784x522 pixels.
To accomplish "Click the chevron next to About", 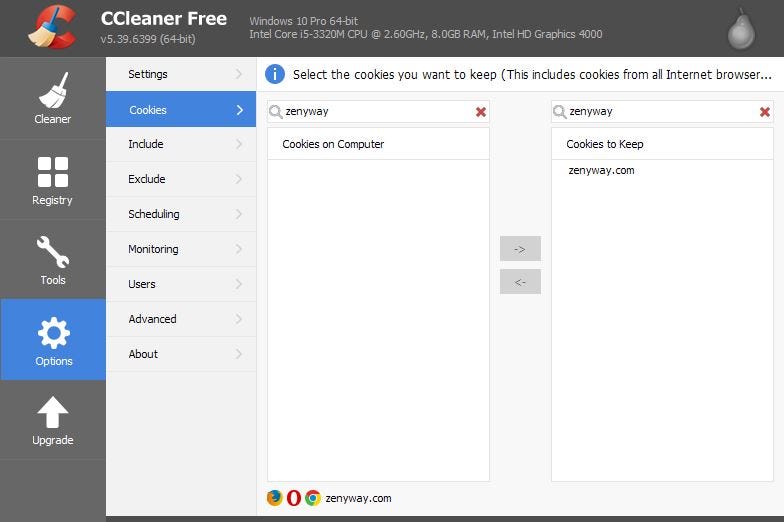I will click(239, 354).
